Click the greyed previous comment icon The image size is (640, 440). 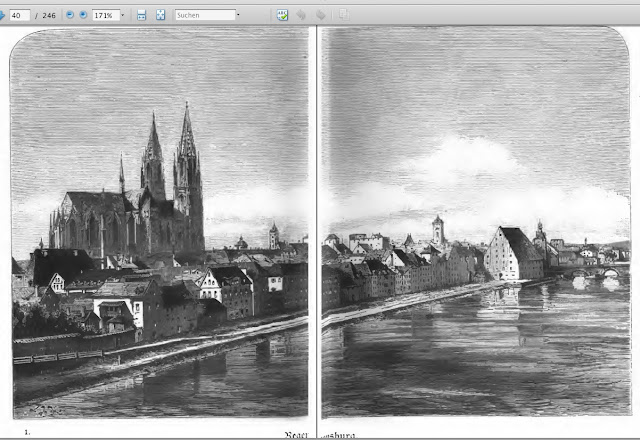[301, 15]
